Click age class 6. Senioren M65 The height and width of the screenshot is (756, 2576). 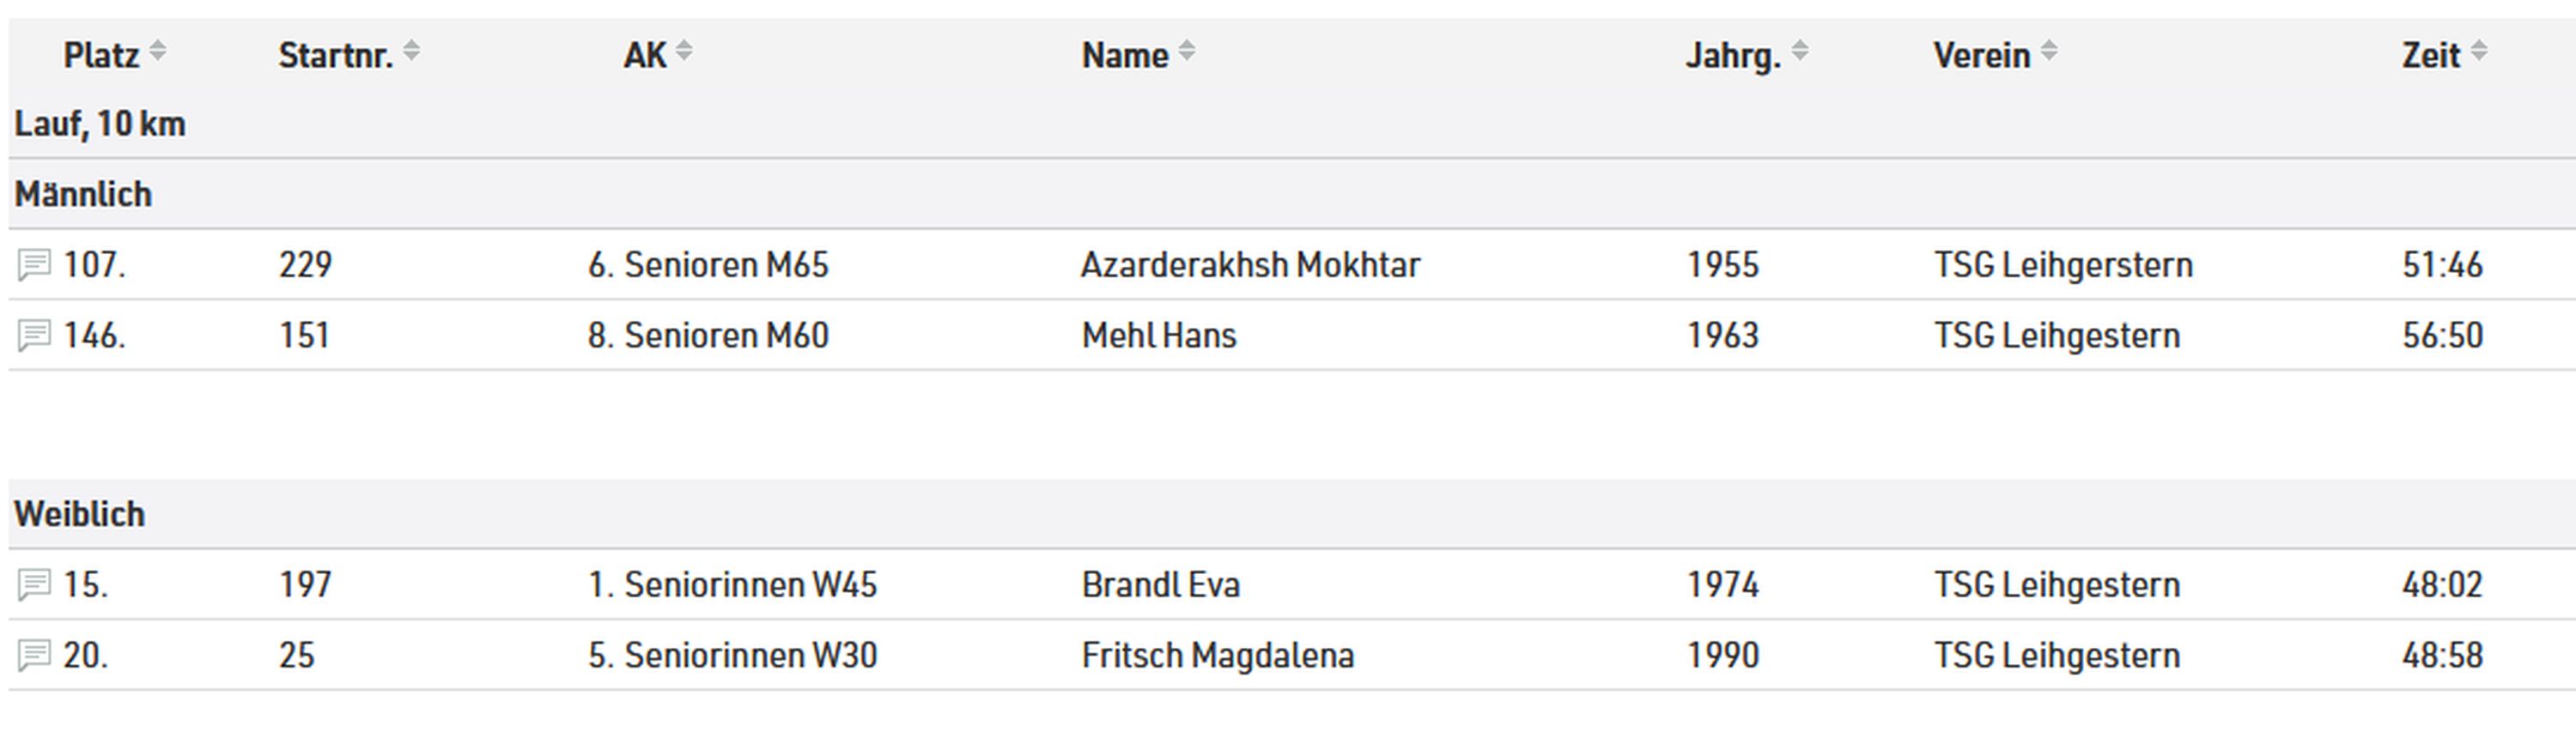click(x=708, y=265)
